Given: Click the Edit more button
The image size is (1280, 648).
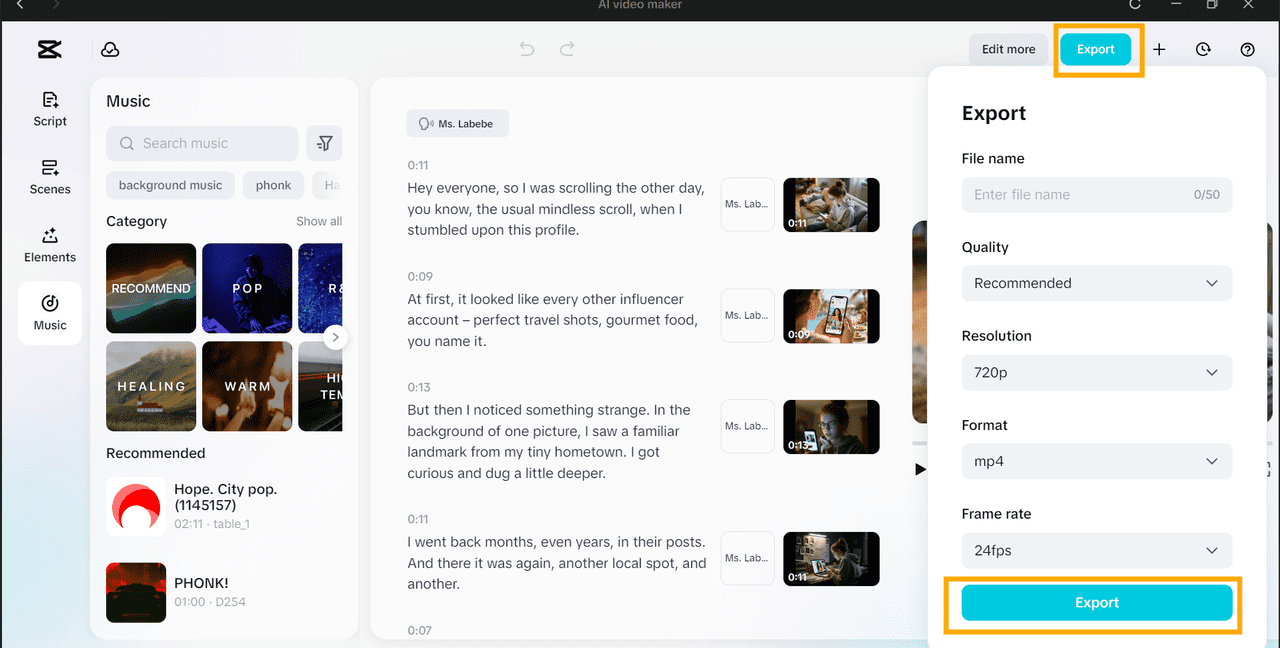Looking at the screenshot, I should pos(1008,49).
